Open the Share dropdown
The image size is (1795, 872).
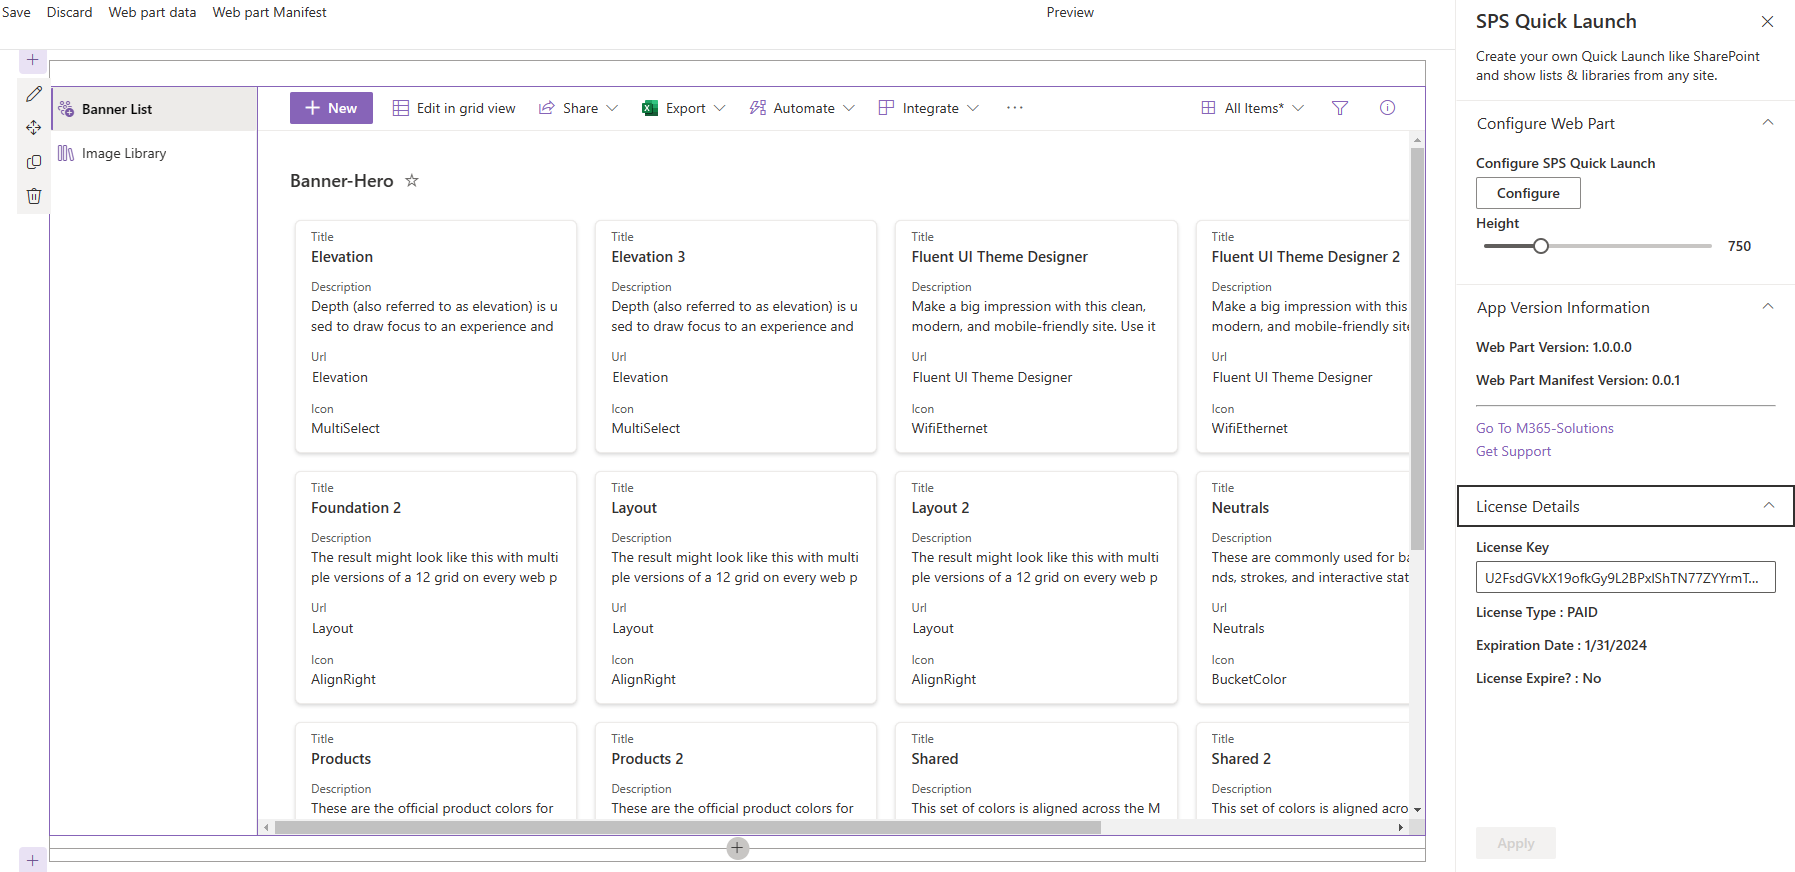point(578,108)
